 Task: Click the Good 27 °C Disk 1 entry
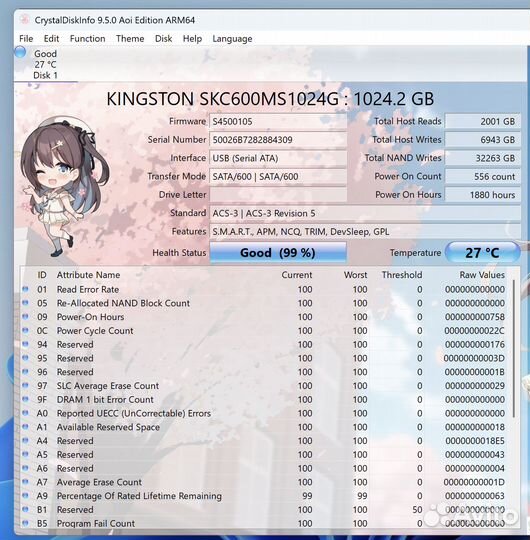tap(45, 64)
